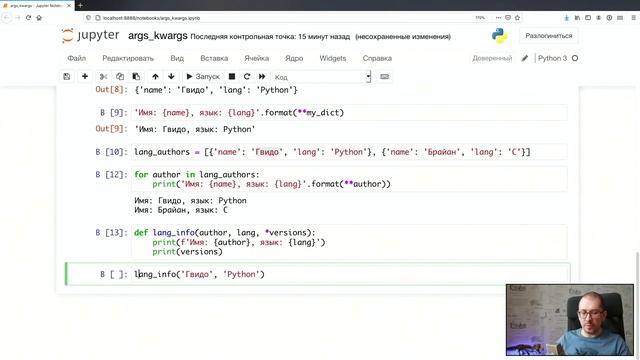
Task: Save page to Pocket icon
Action: point(508,18)
